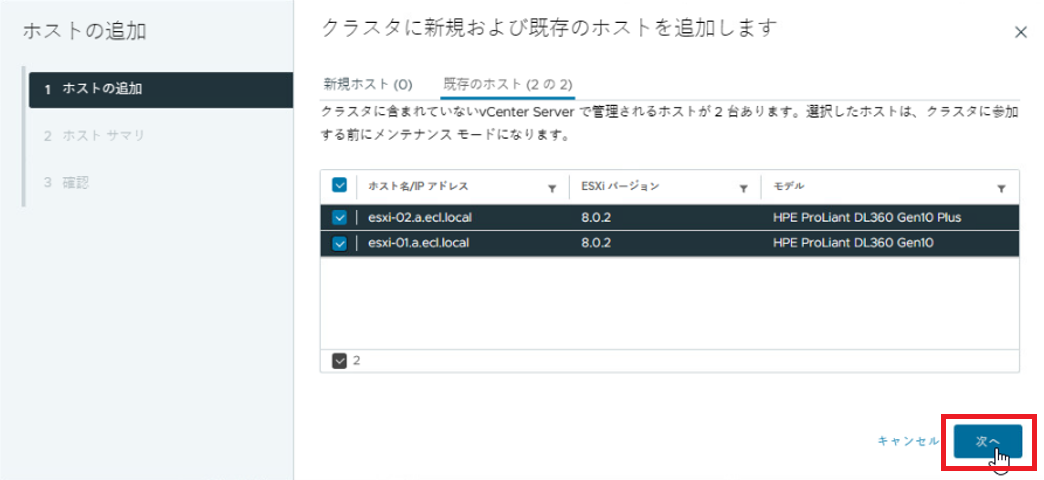Select the esxi-02.a.ecl.local host name
Viewport: 1044px width, 480px height.
tap(418, 217)
